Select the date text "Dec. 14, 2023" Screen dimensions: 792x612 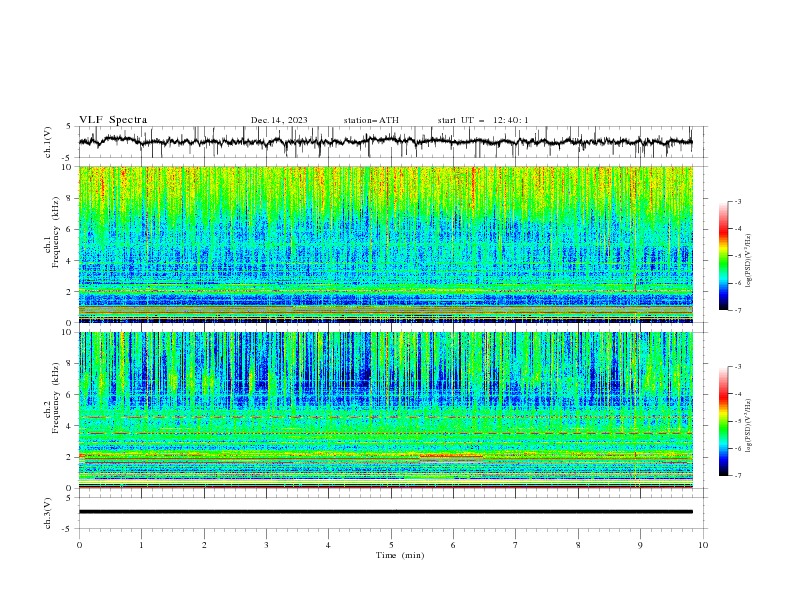pos(279,120)
